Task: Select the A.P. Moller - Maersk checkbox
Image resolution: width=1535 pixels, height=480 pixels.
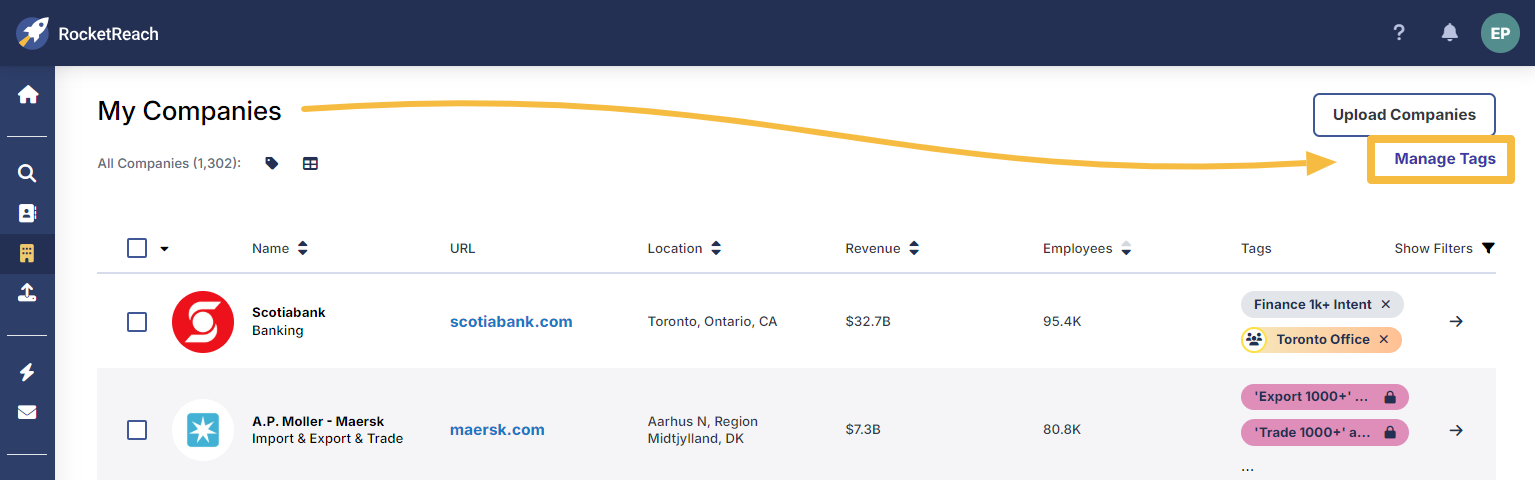Action: [x=137, y=430]
